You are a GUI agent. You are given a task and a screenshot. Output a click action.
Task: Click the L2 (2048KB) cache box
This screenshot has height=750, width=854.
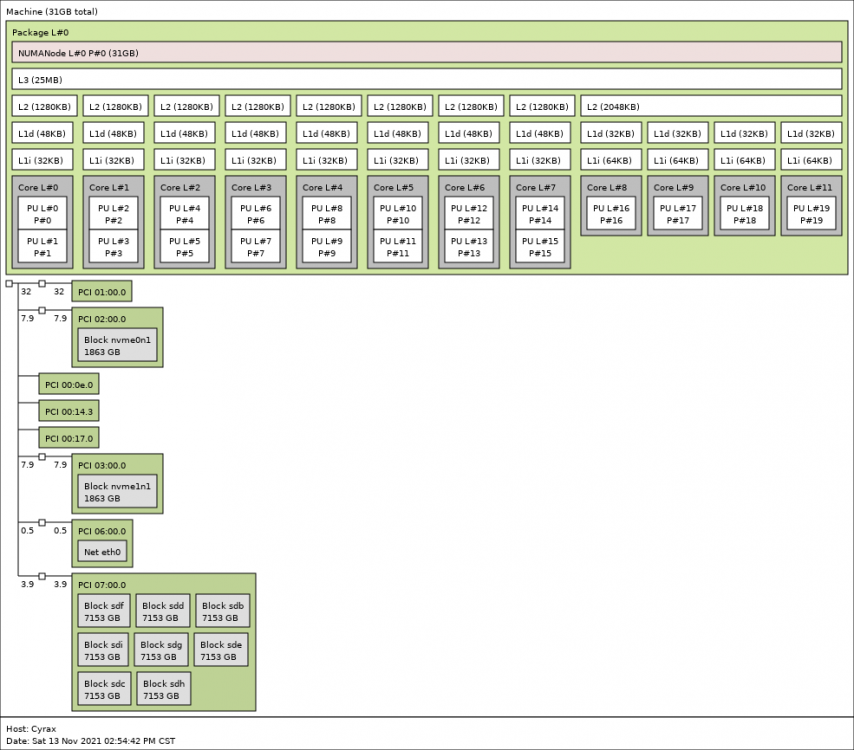click(x=711, y=106)
